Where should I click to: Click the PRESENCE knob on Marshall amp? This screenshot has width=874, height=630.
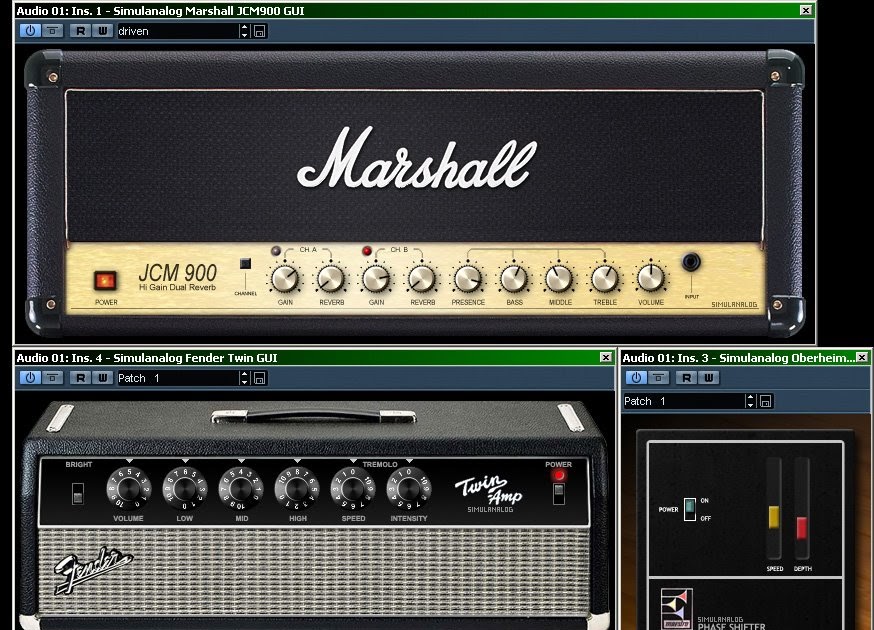pos(468,277)
